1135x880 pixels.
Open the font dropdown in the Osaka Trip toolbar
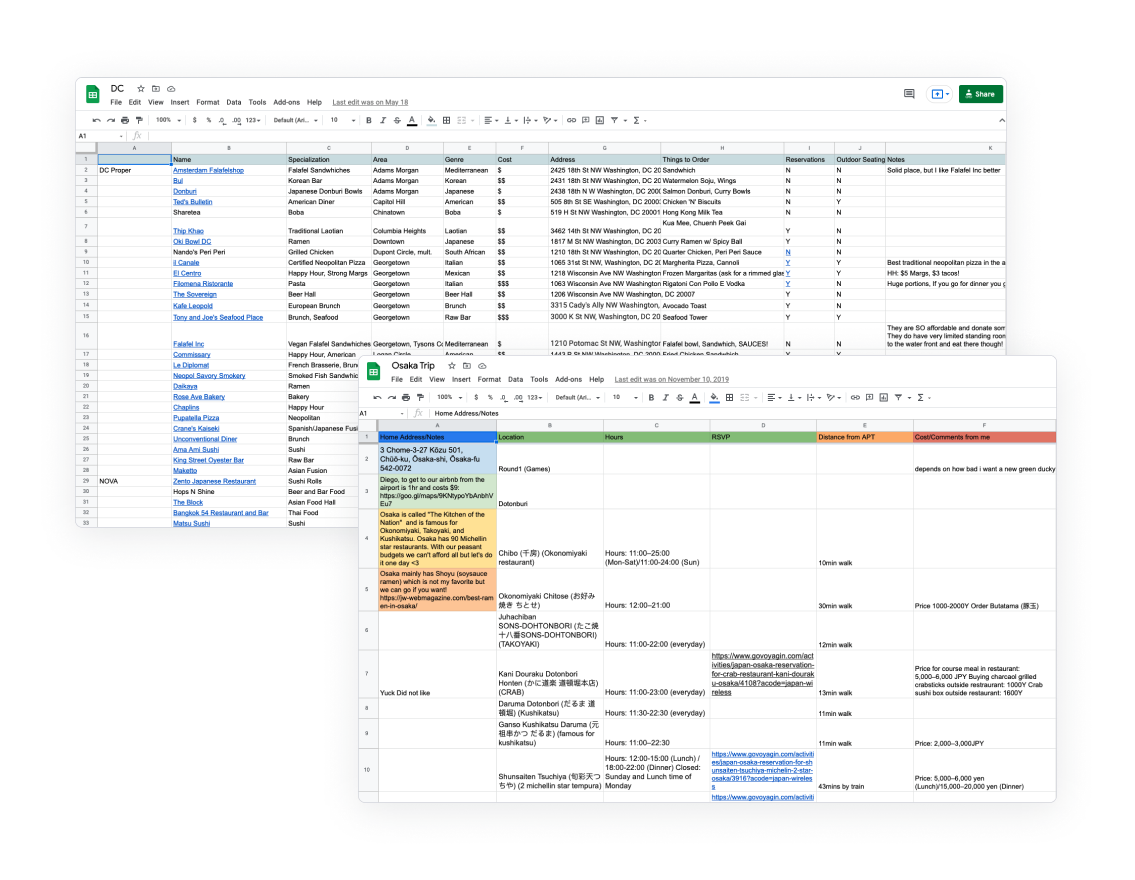(578, 397)
